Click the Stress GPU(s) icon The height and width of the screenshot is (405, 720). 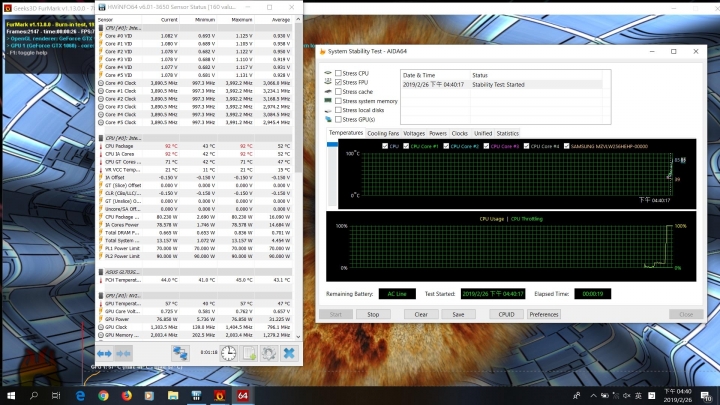click(x=328, y=119)
